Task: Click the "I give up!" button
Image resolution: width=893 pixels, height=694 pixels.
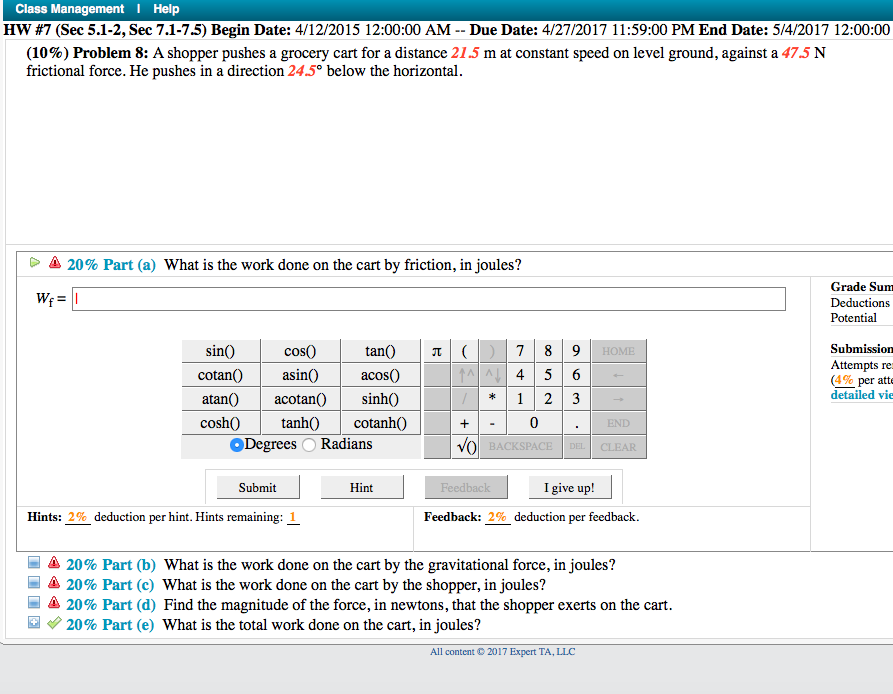Action: click(570, 487)
